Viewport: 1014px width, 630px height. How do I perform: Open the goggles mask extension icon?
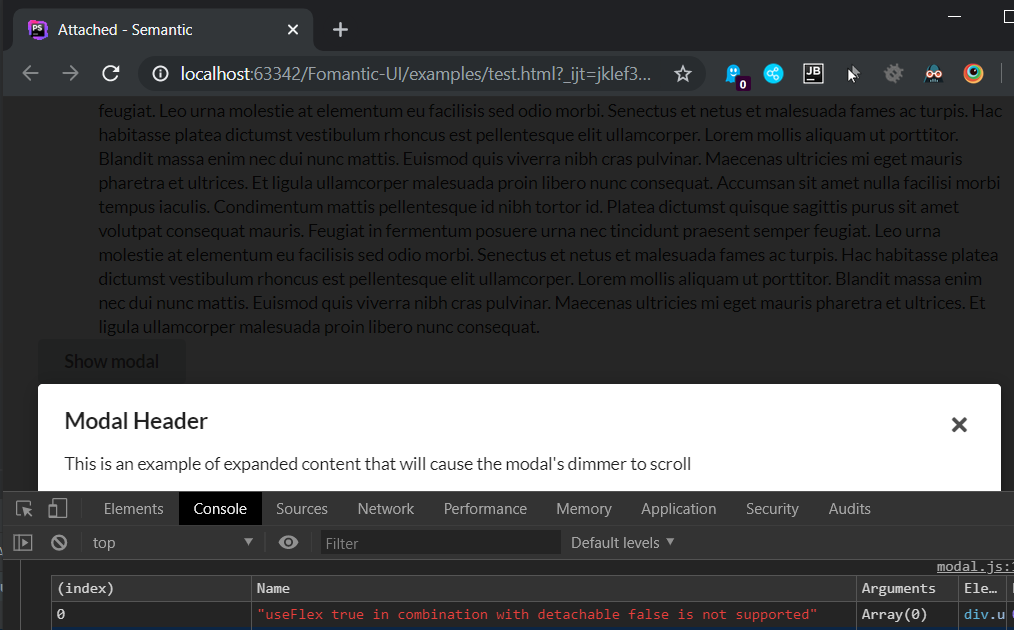tap(934, 74)
